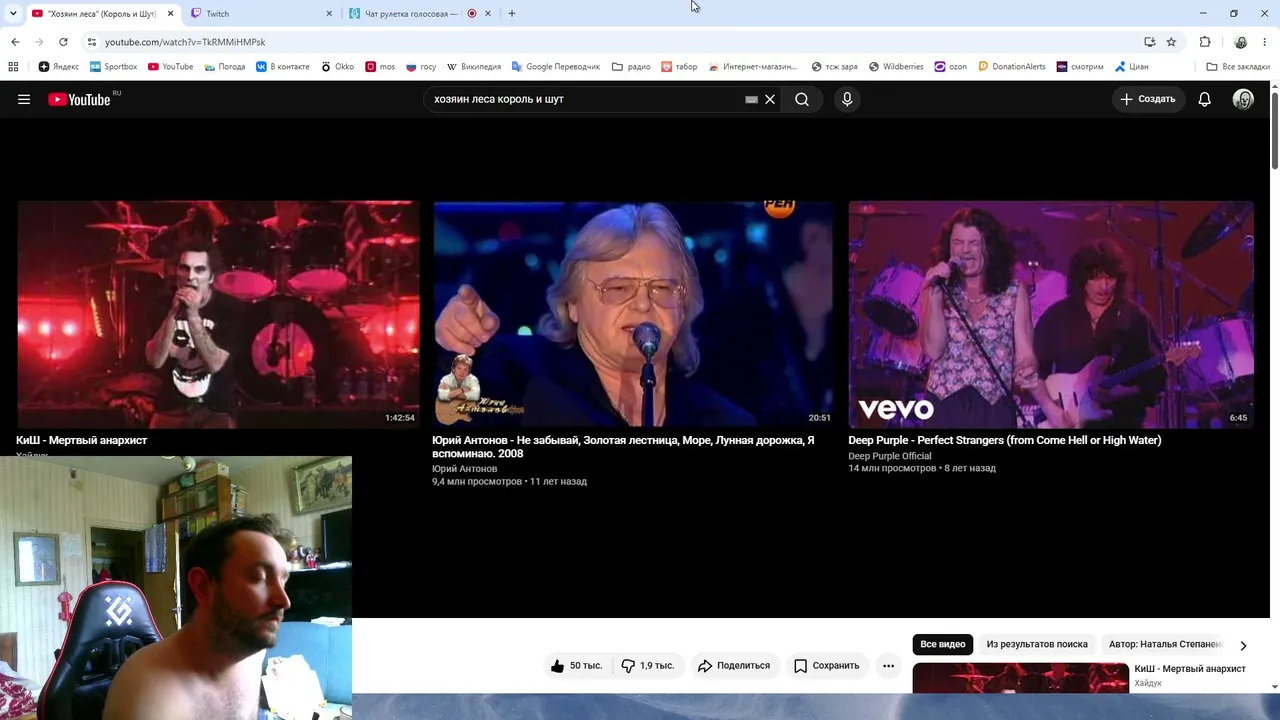This screenshot has height=720, width=1280.
Task: Select the Автор: Наталья Степаненко chip
Action: coord(1165,644)
